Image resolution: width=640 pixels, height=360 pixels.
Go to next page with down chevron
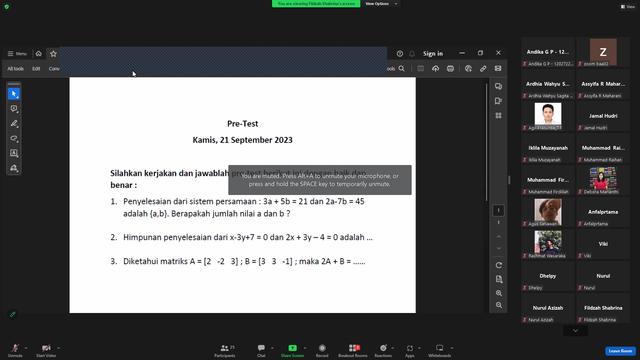[498, 248]
